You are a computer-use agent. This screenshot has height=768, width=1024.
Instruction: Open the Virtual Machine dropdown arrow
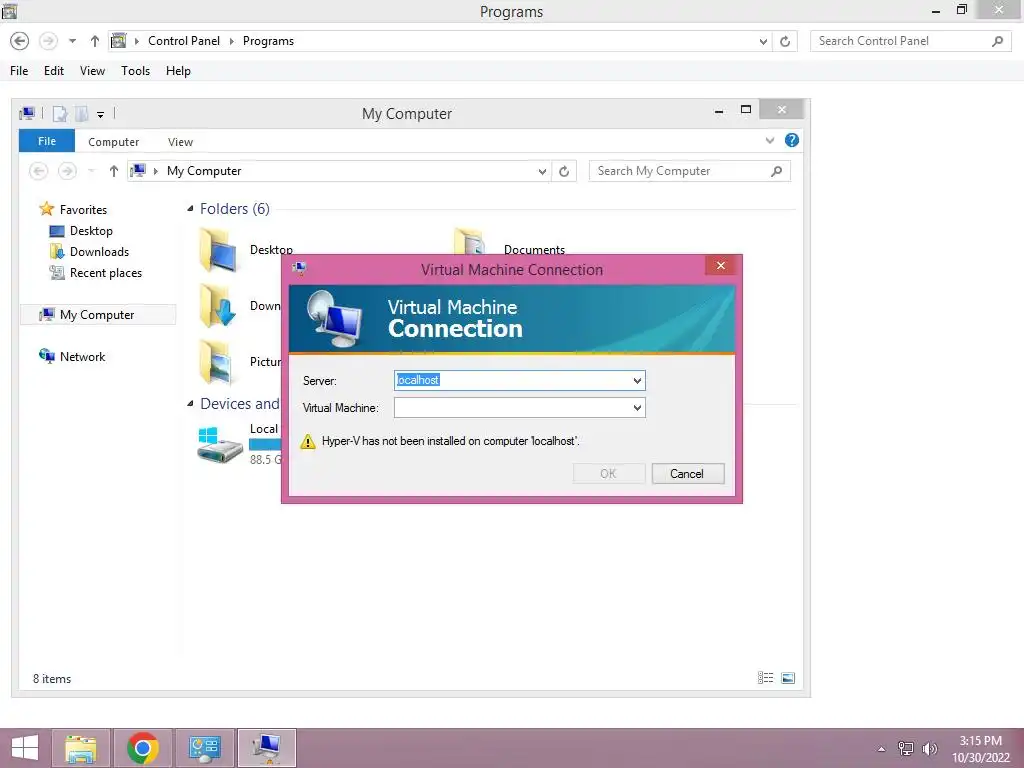[x=637, y=408]
